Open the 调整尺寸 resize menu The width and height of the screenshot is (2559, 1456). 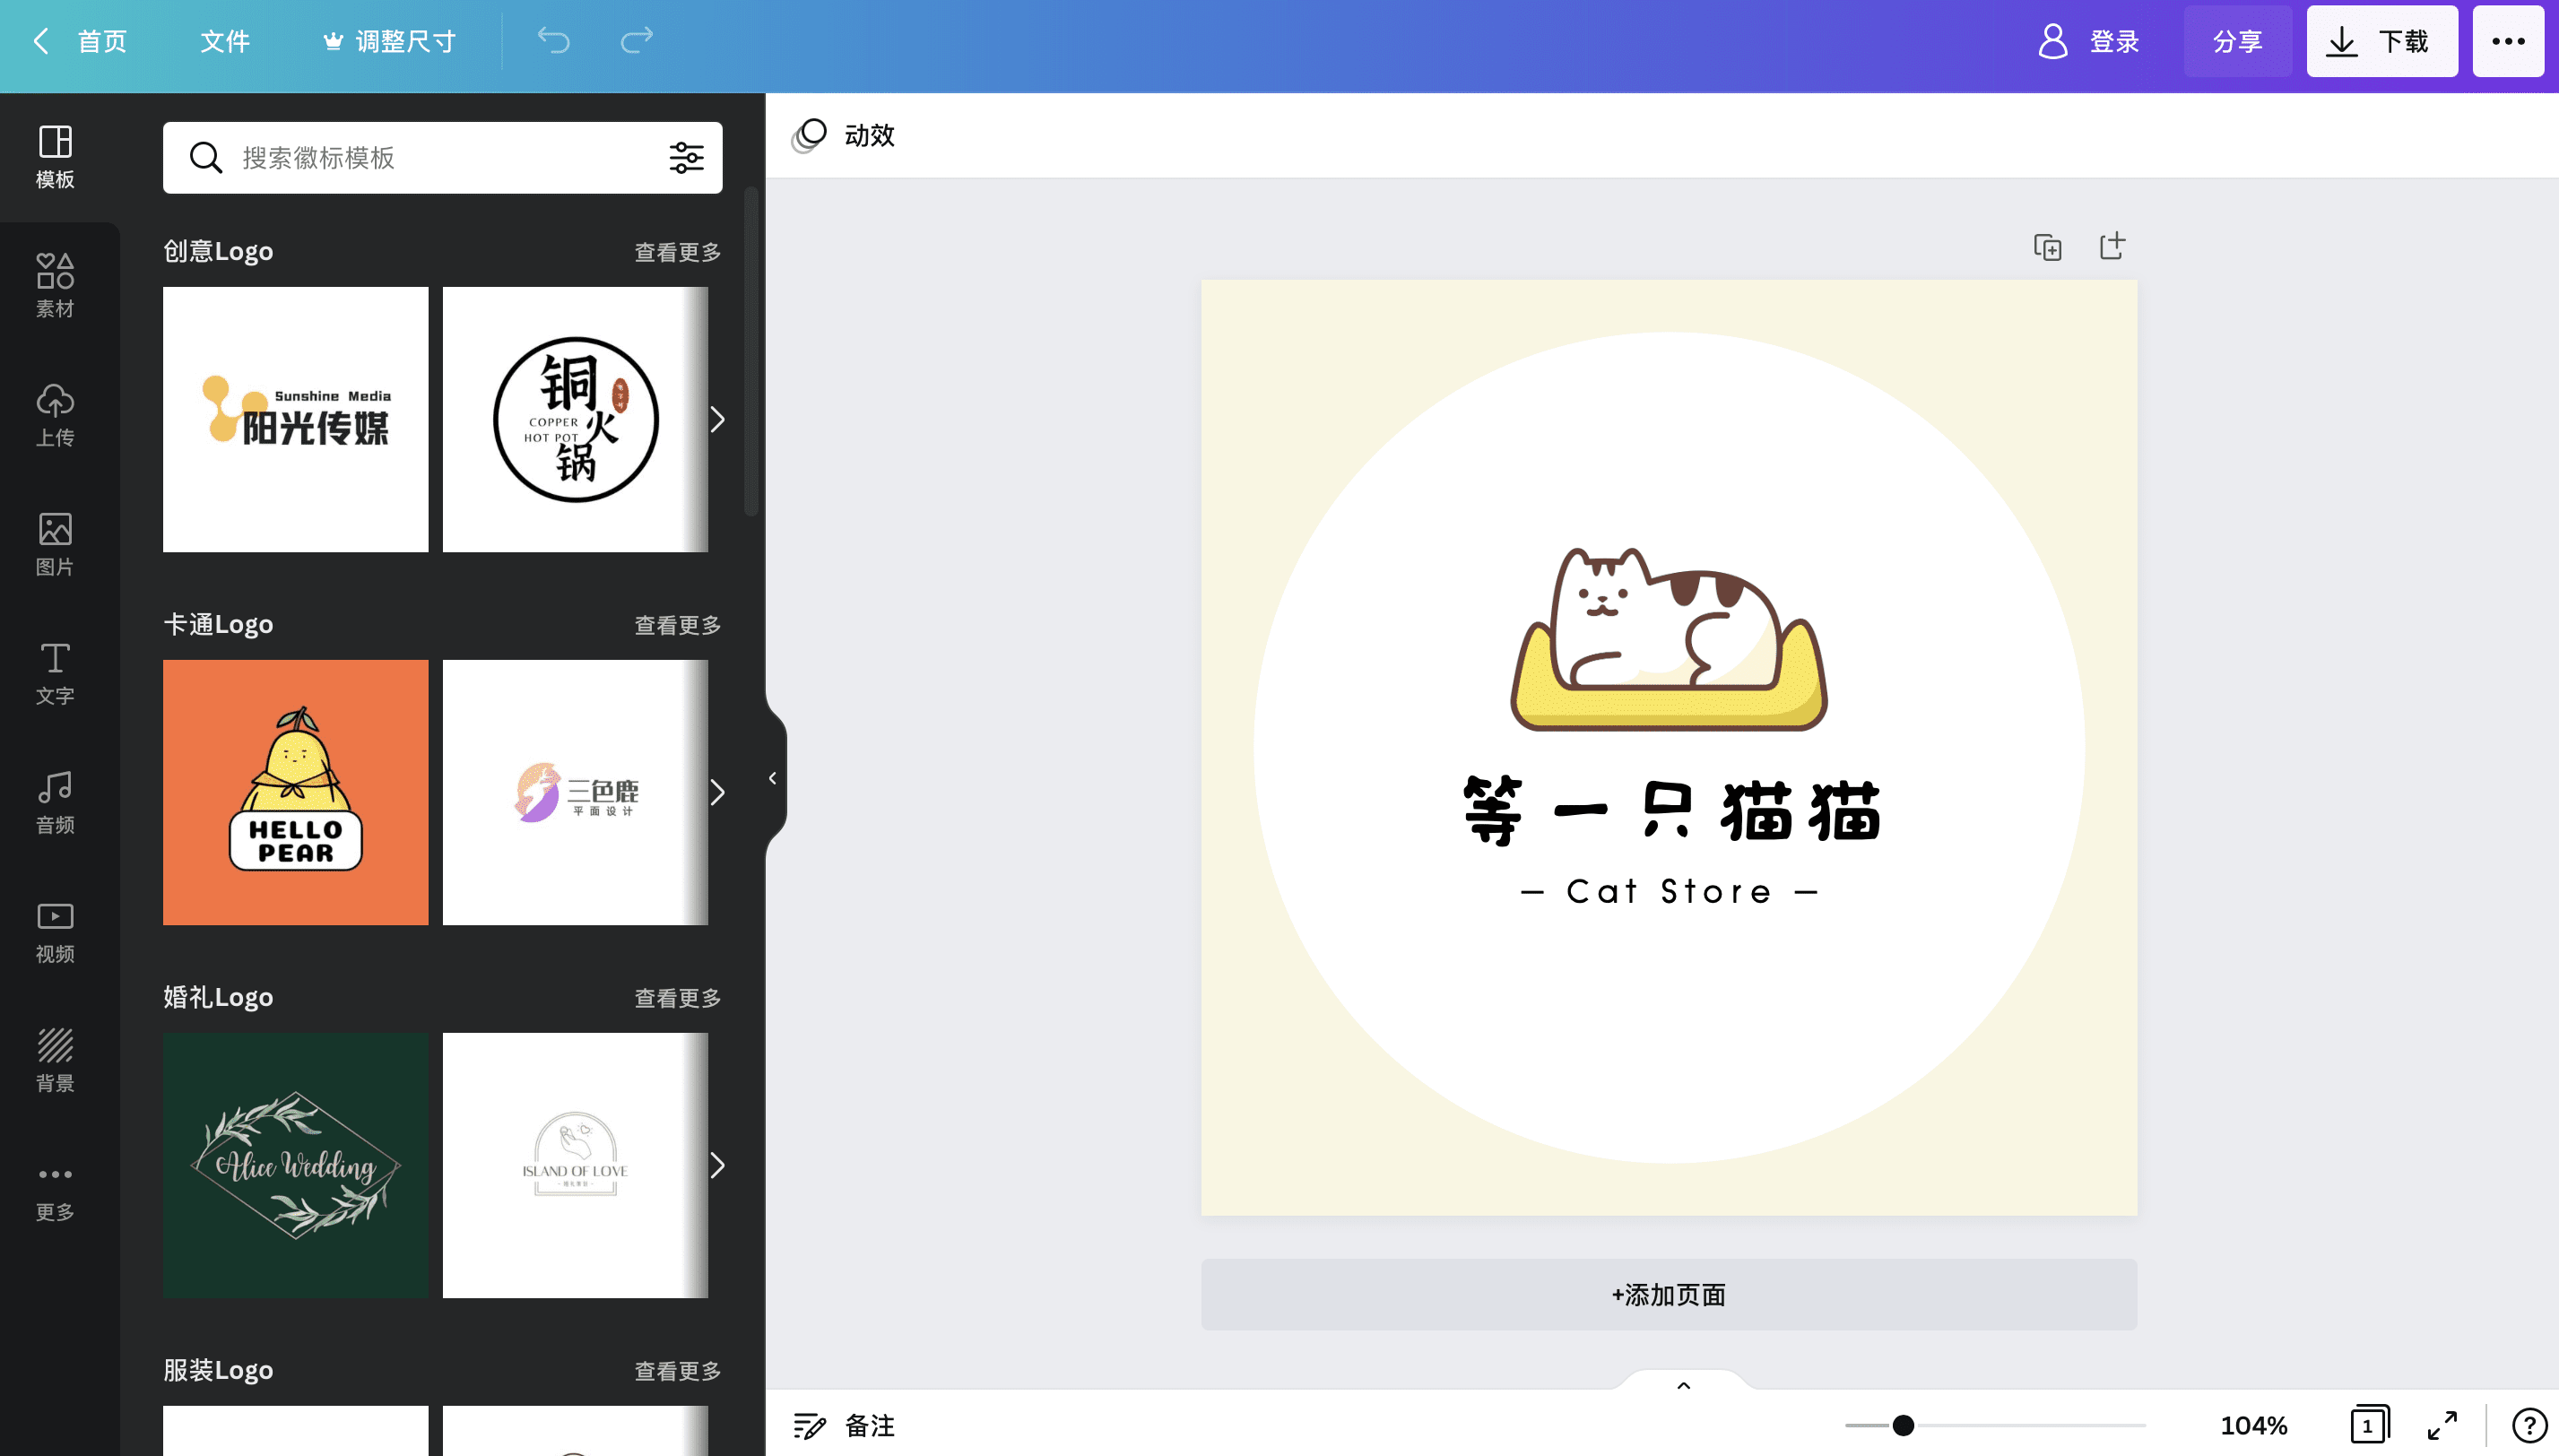tap(389, 41)
